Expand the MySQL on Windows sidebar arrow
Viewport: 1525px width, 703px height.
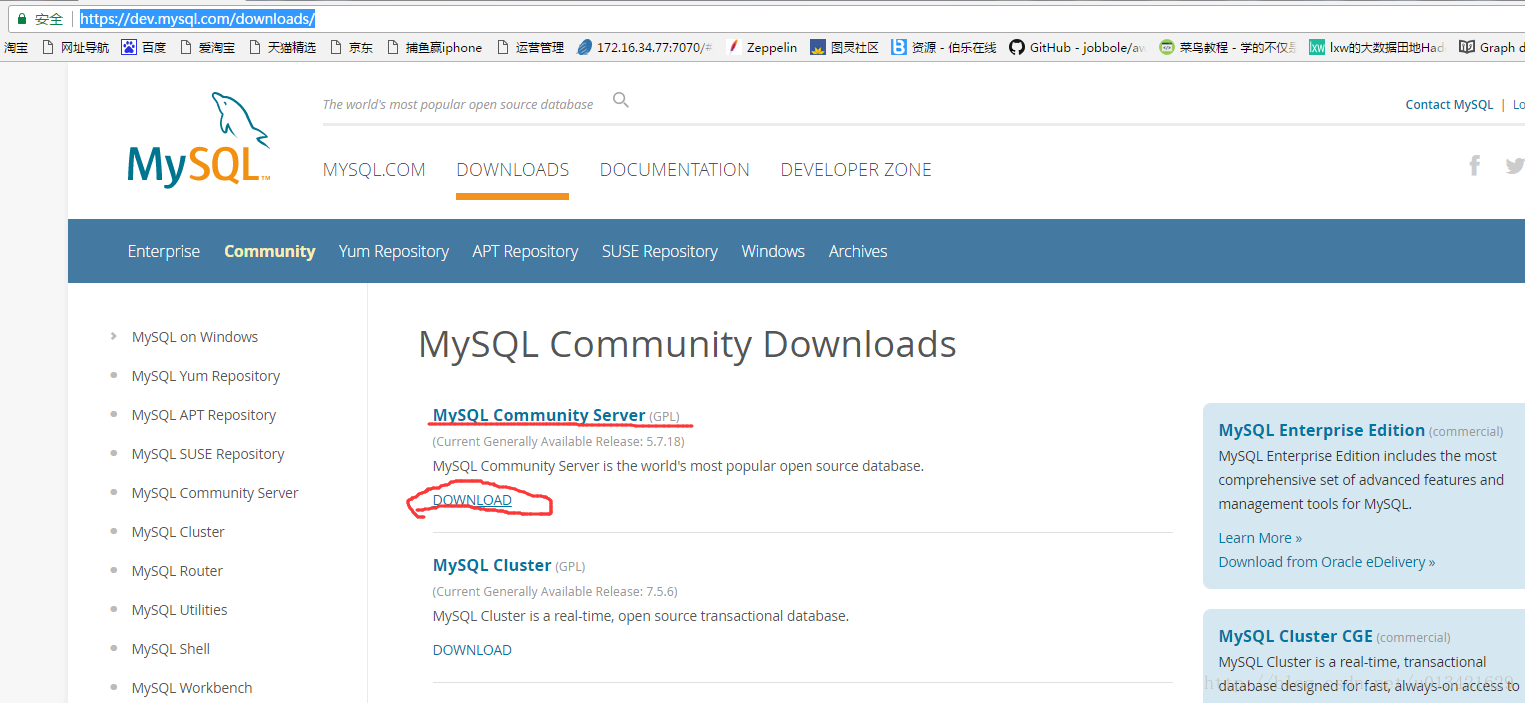(x=114, y=337)
